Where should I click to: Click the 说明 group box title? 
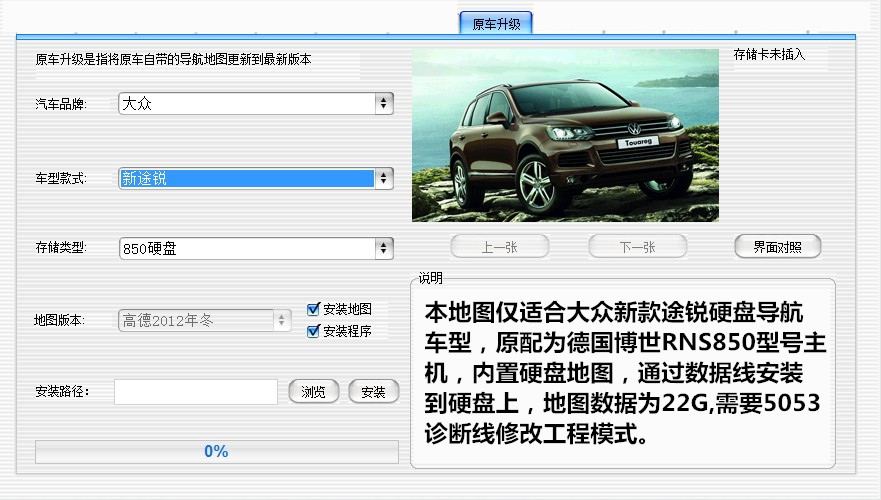tap(430, 278)
